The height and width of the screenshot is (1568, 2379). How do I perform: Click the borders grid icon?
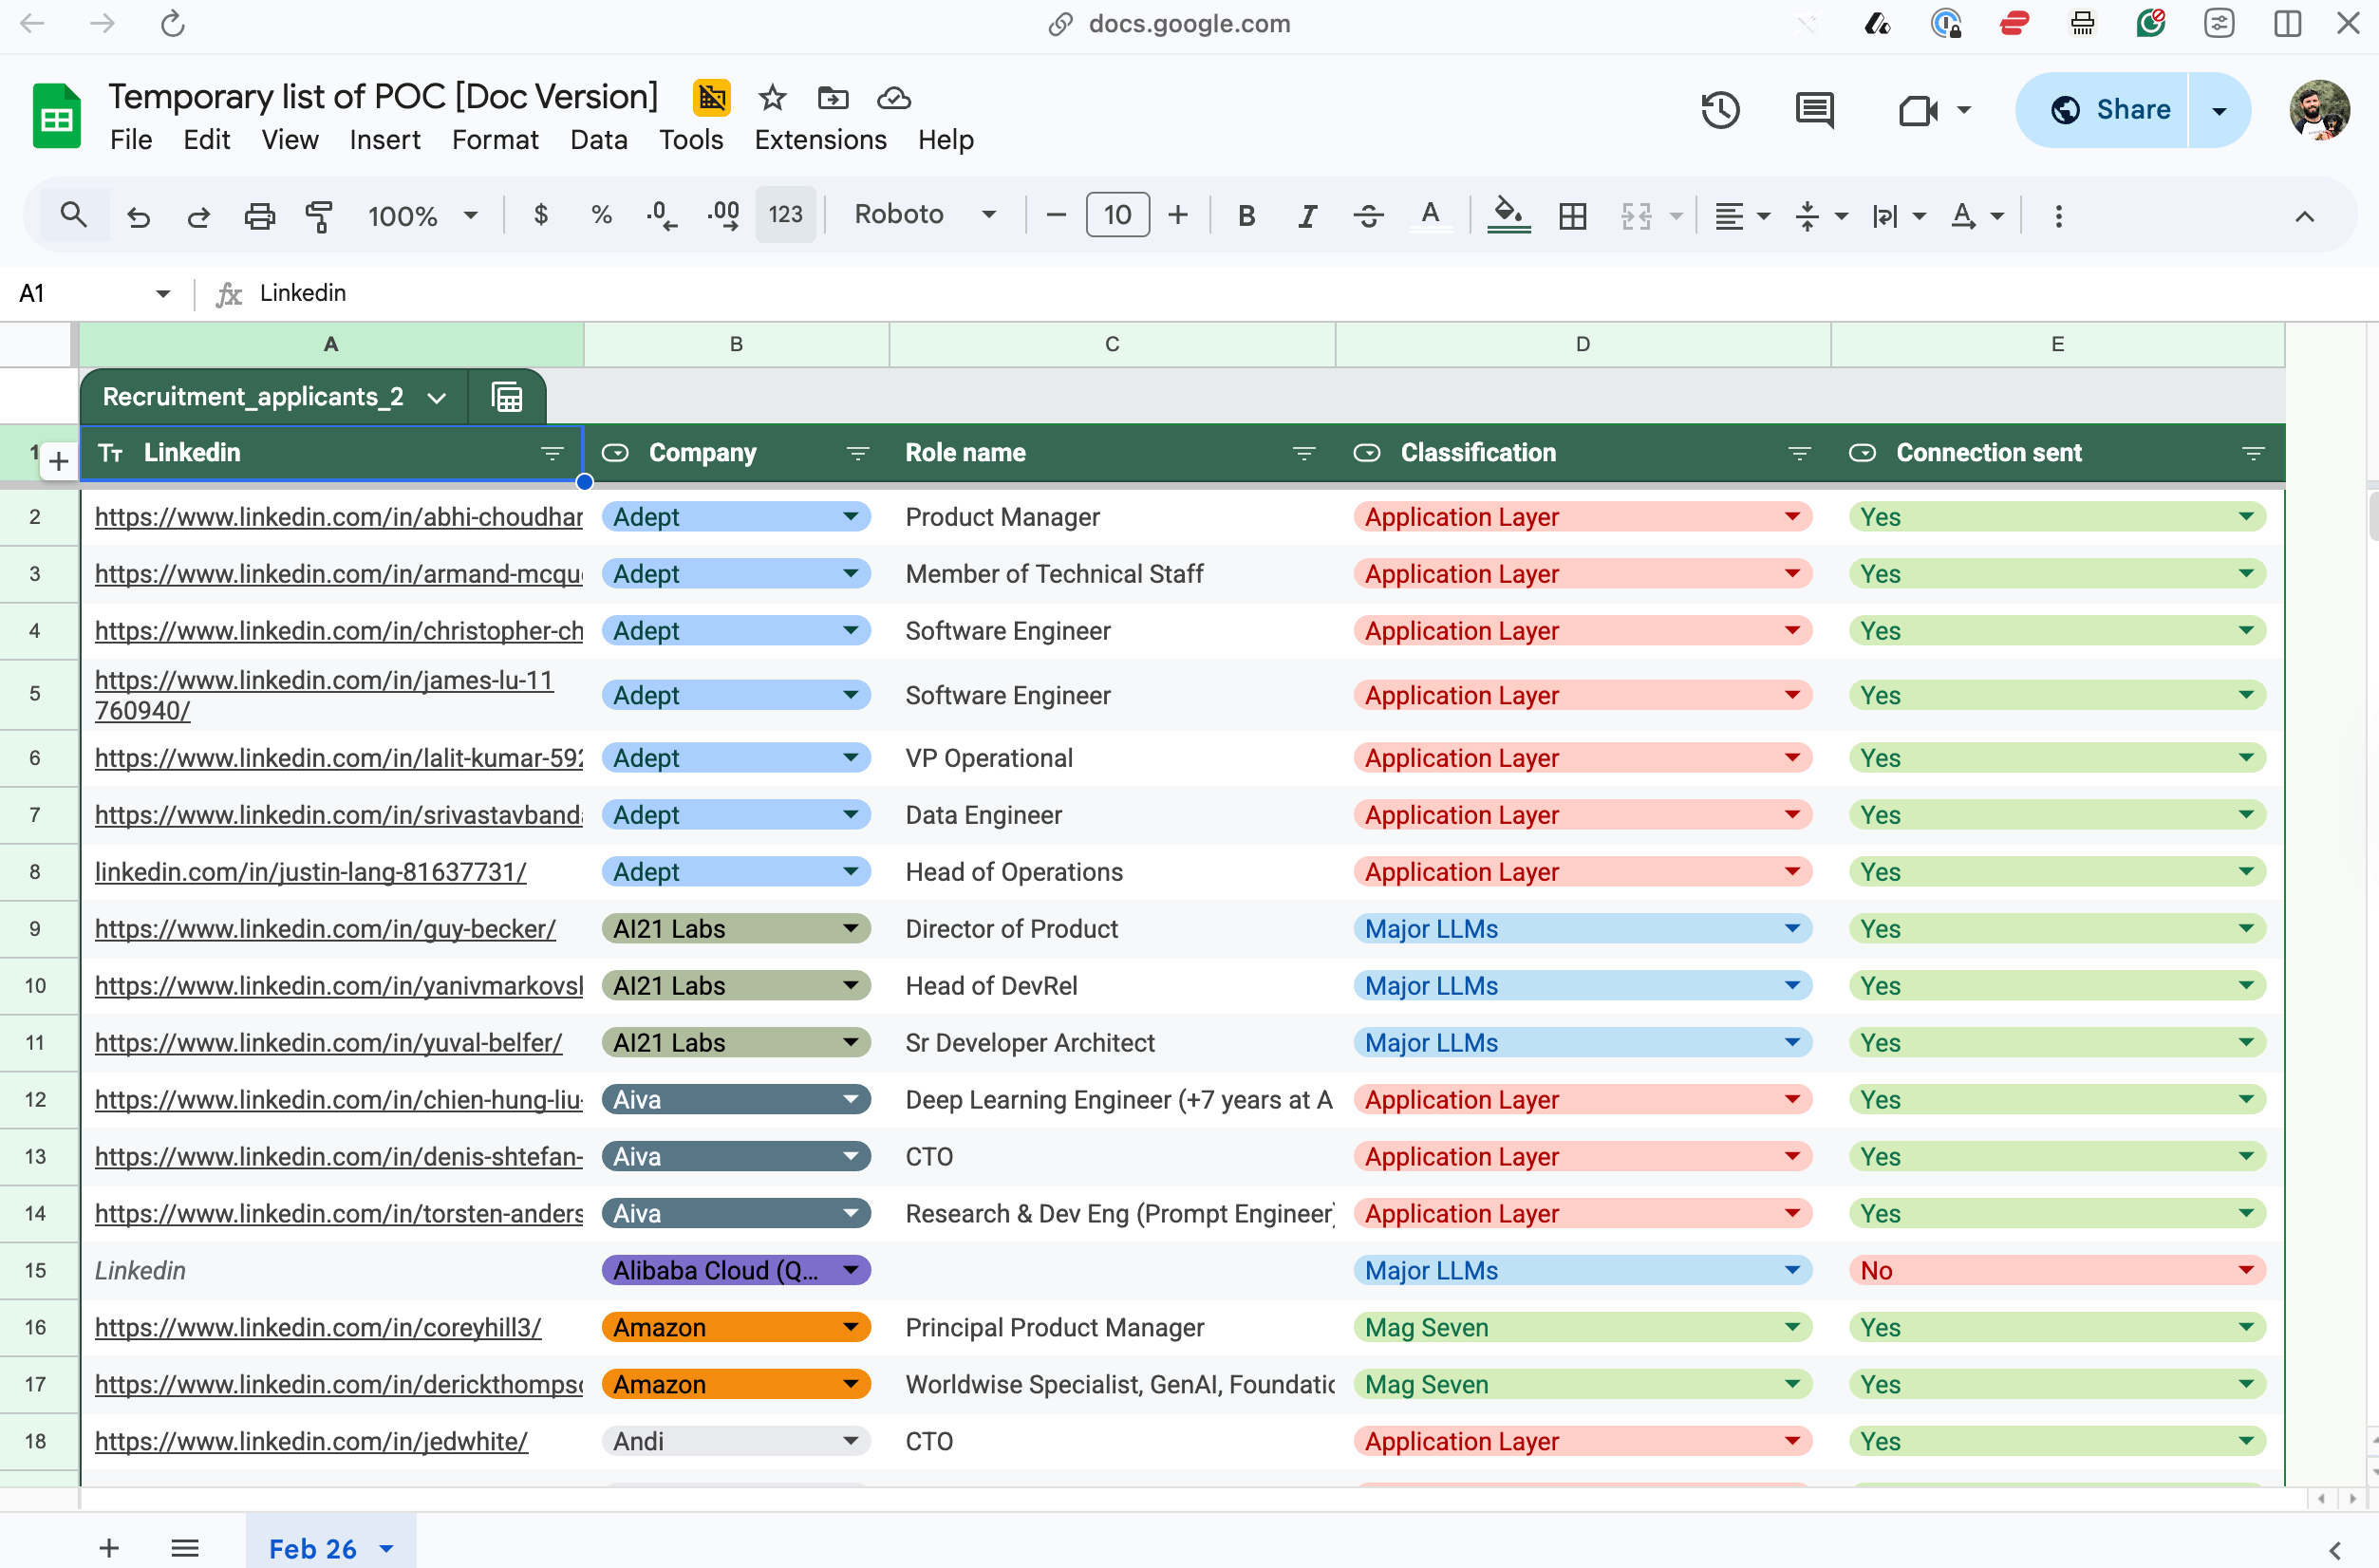(1572, 215)
